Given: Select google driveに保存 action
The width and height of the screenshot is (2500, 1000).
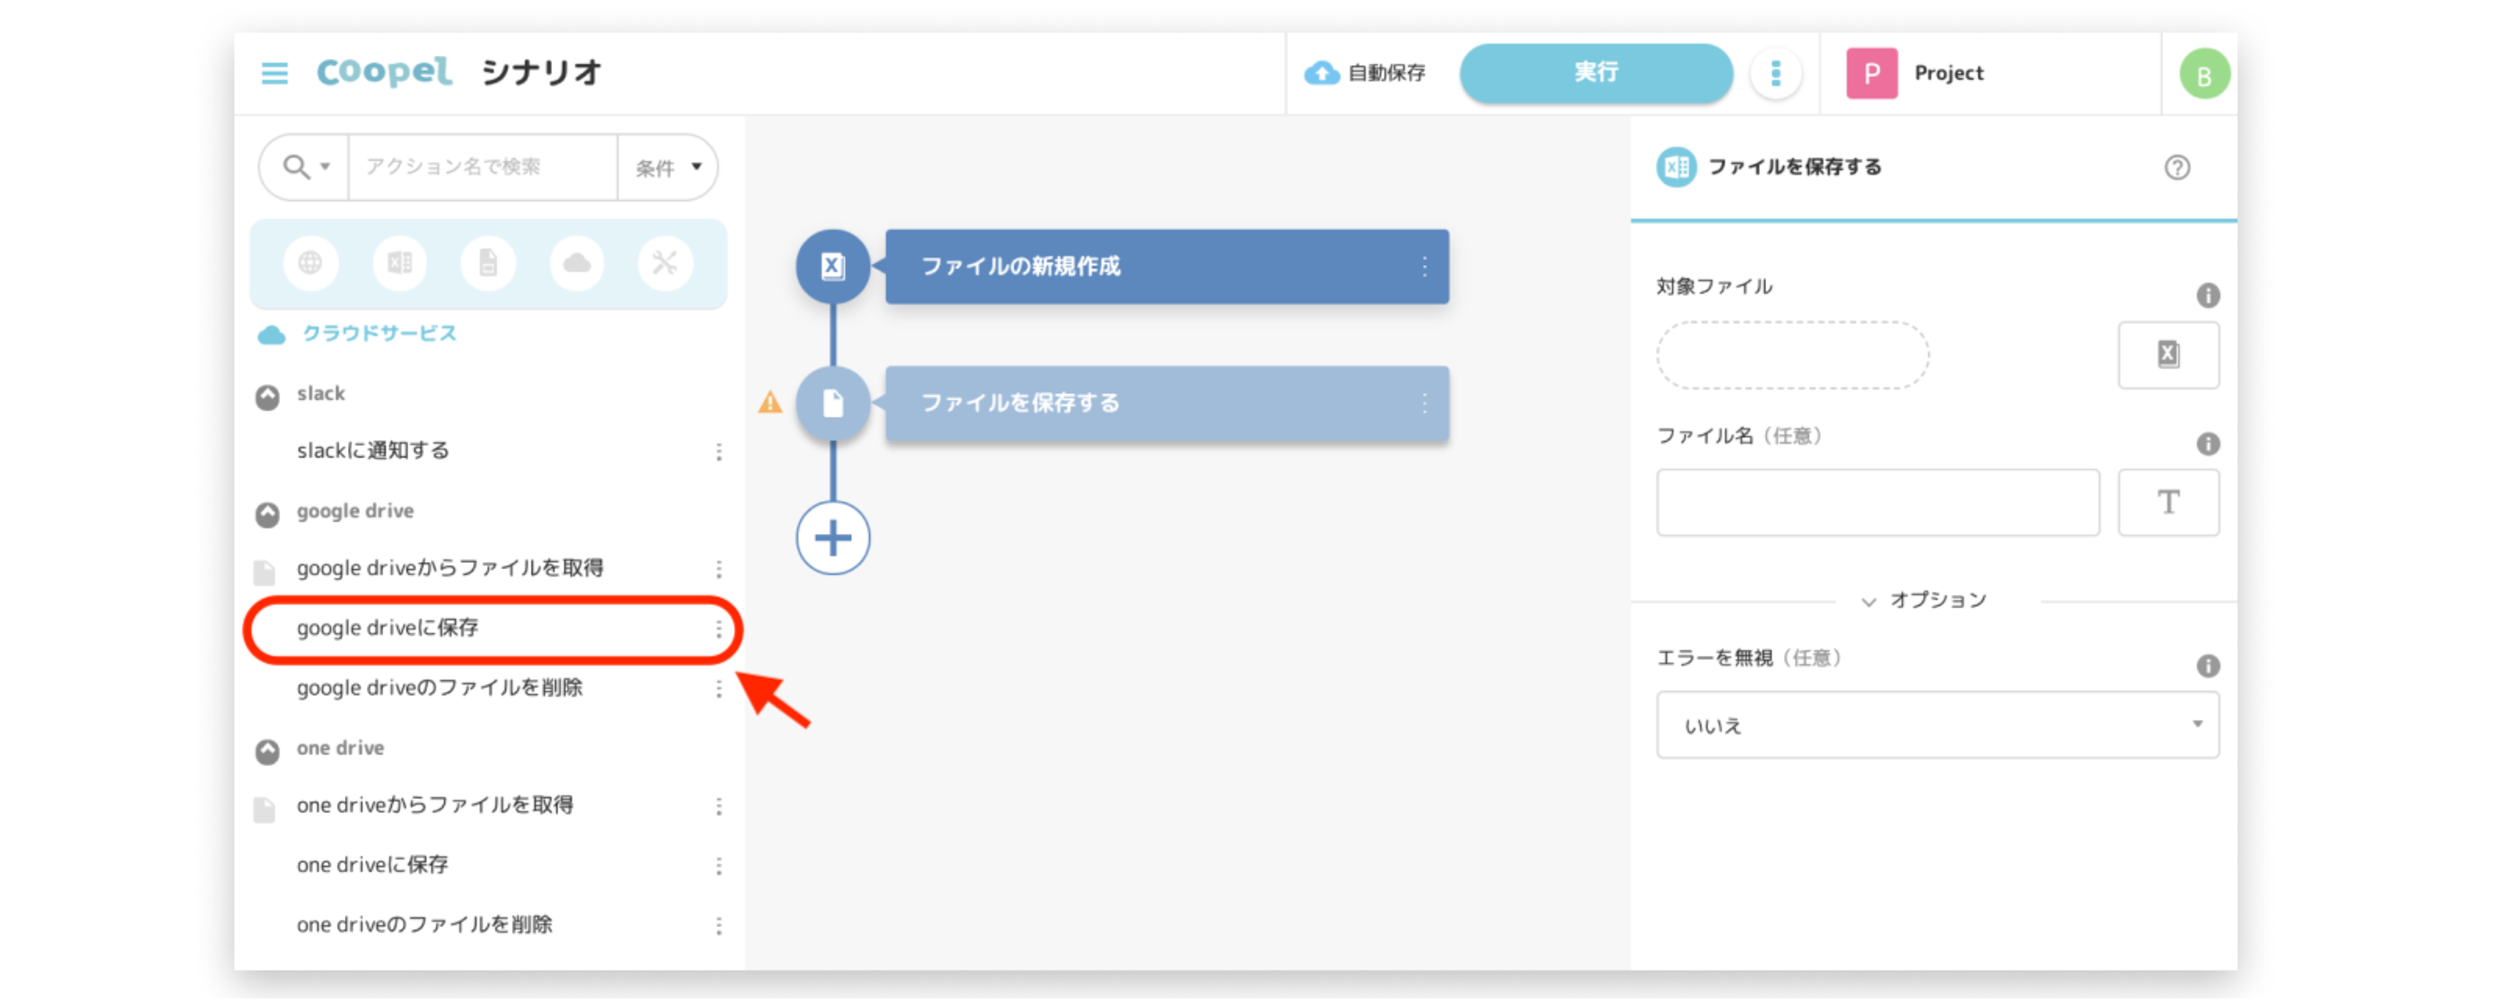Looking at the screenshot, I should coord(387,628).
